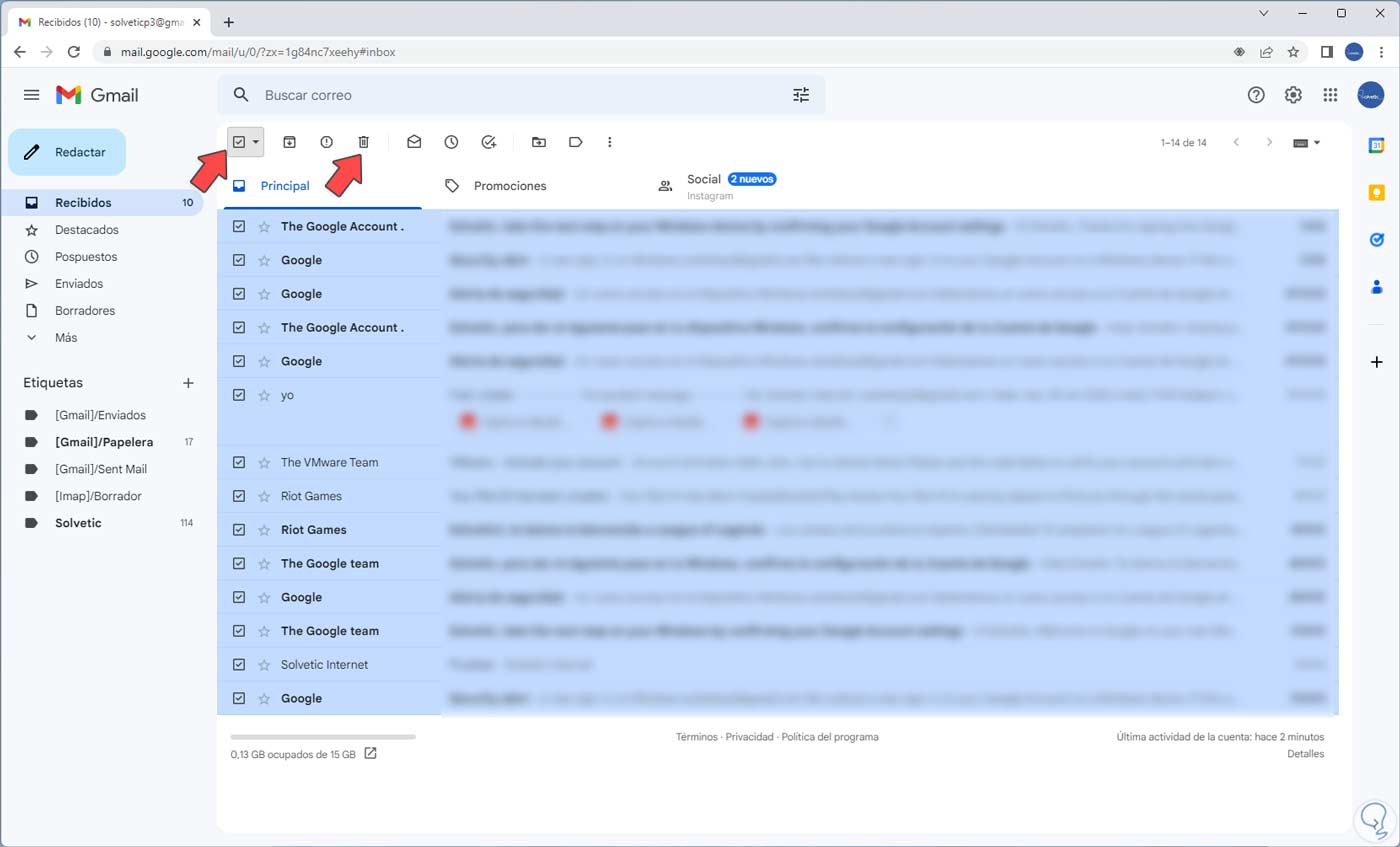The width and height of the screenshot is (1400, 847).
Task: Open the Gmail main menu hamburger
Action: click(x=32, y=95)
